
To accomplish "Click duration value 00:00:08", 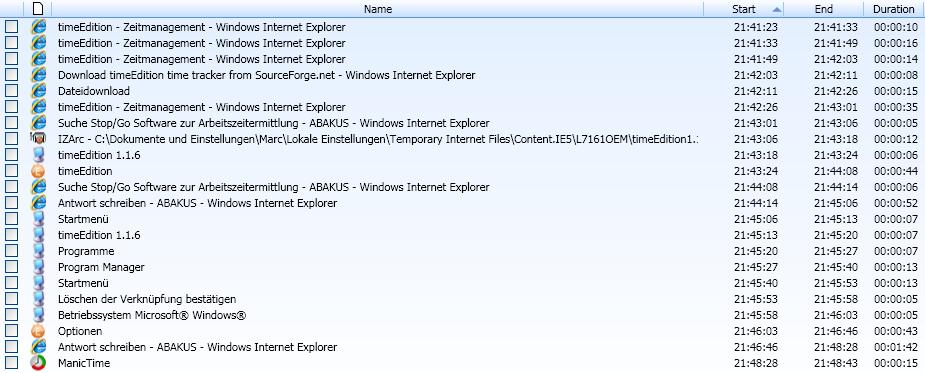I will [896, 75].
